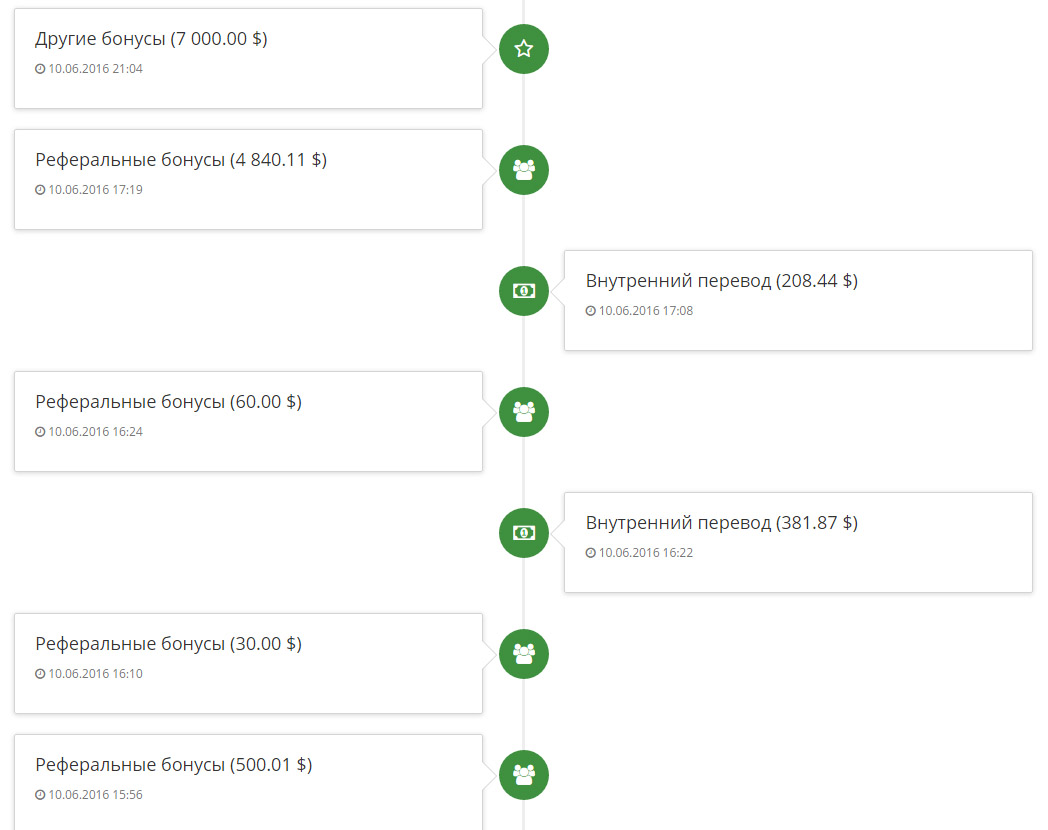Click the timestamp 10.06.2016 17:19
Viewport: 1048px width, 830px height.
(x=95, y=190)
